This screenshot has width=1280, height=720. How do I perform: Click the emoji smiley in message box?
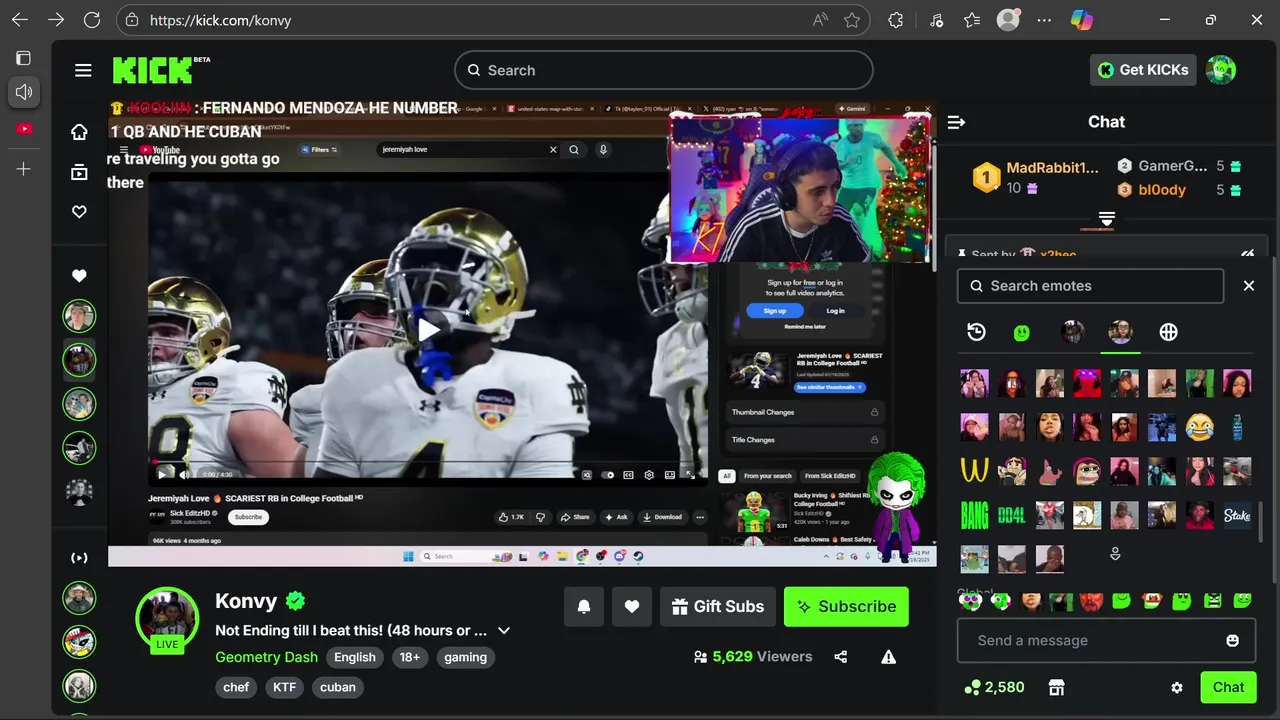click(1233, 640)
